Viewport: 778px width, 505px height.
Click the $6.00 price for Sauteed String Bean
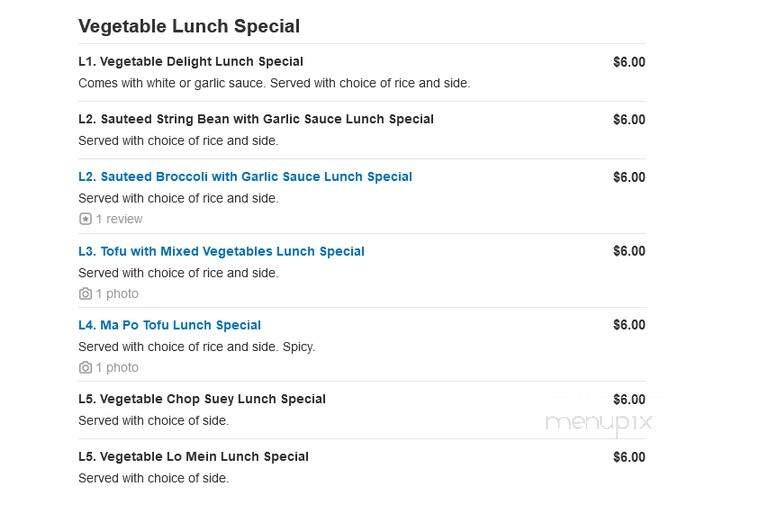point(629,120)
